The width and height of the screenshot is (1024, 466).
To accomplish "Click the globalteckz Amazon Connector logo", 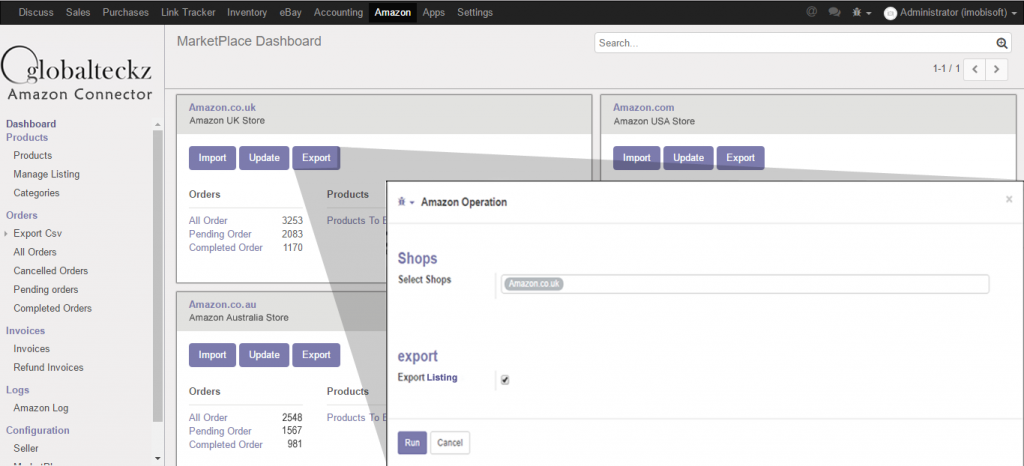I will point(78,73).
